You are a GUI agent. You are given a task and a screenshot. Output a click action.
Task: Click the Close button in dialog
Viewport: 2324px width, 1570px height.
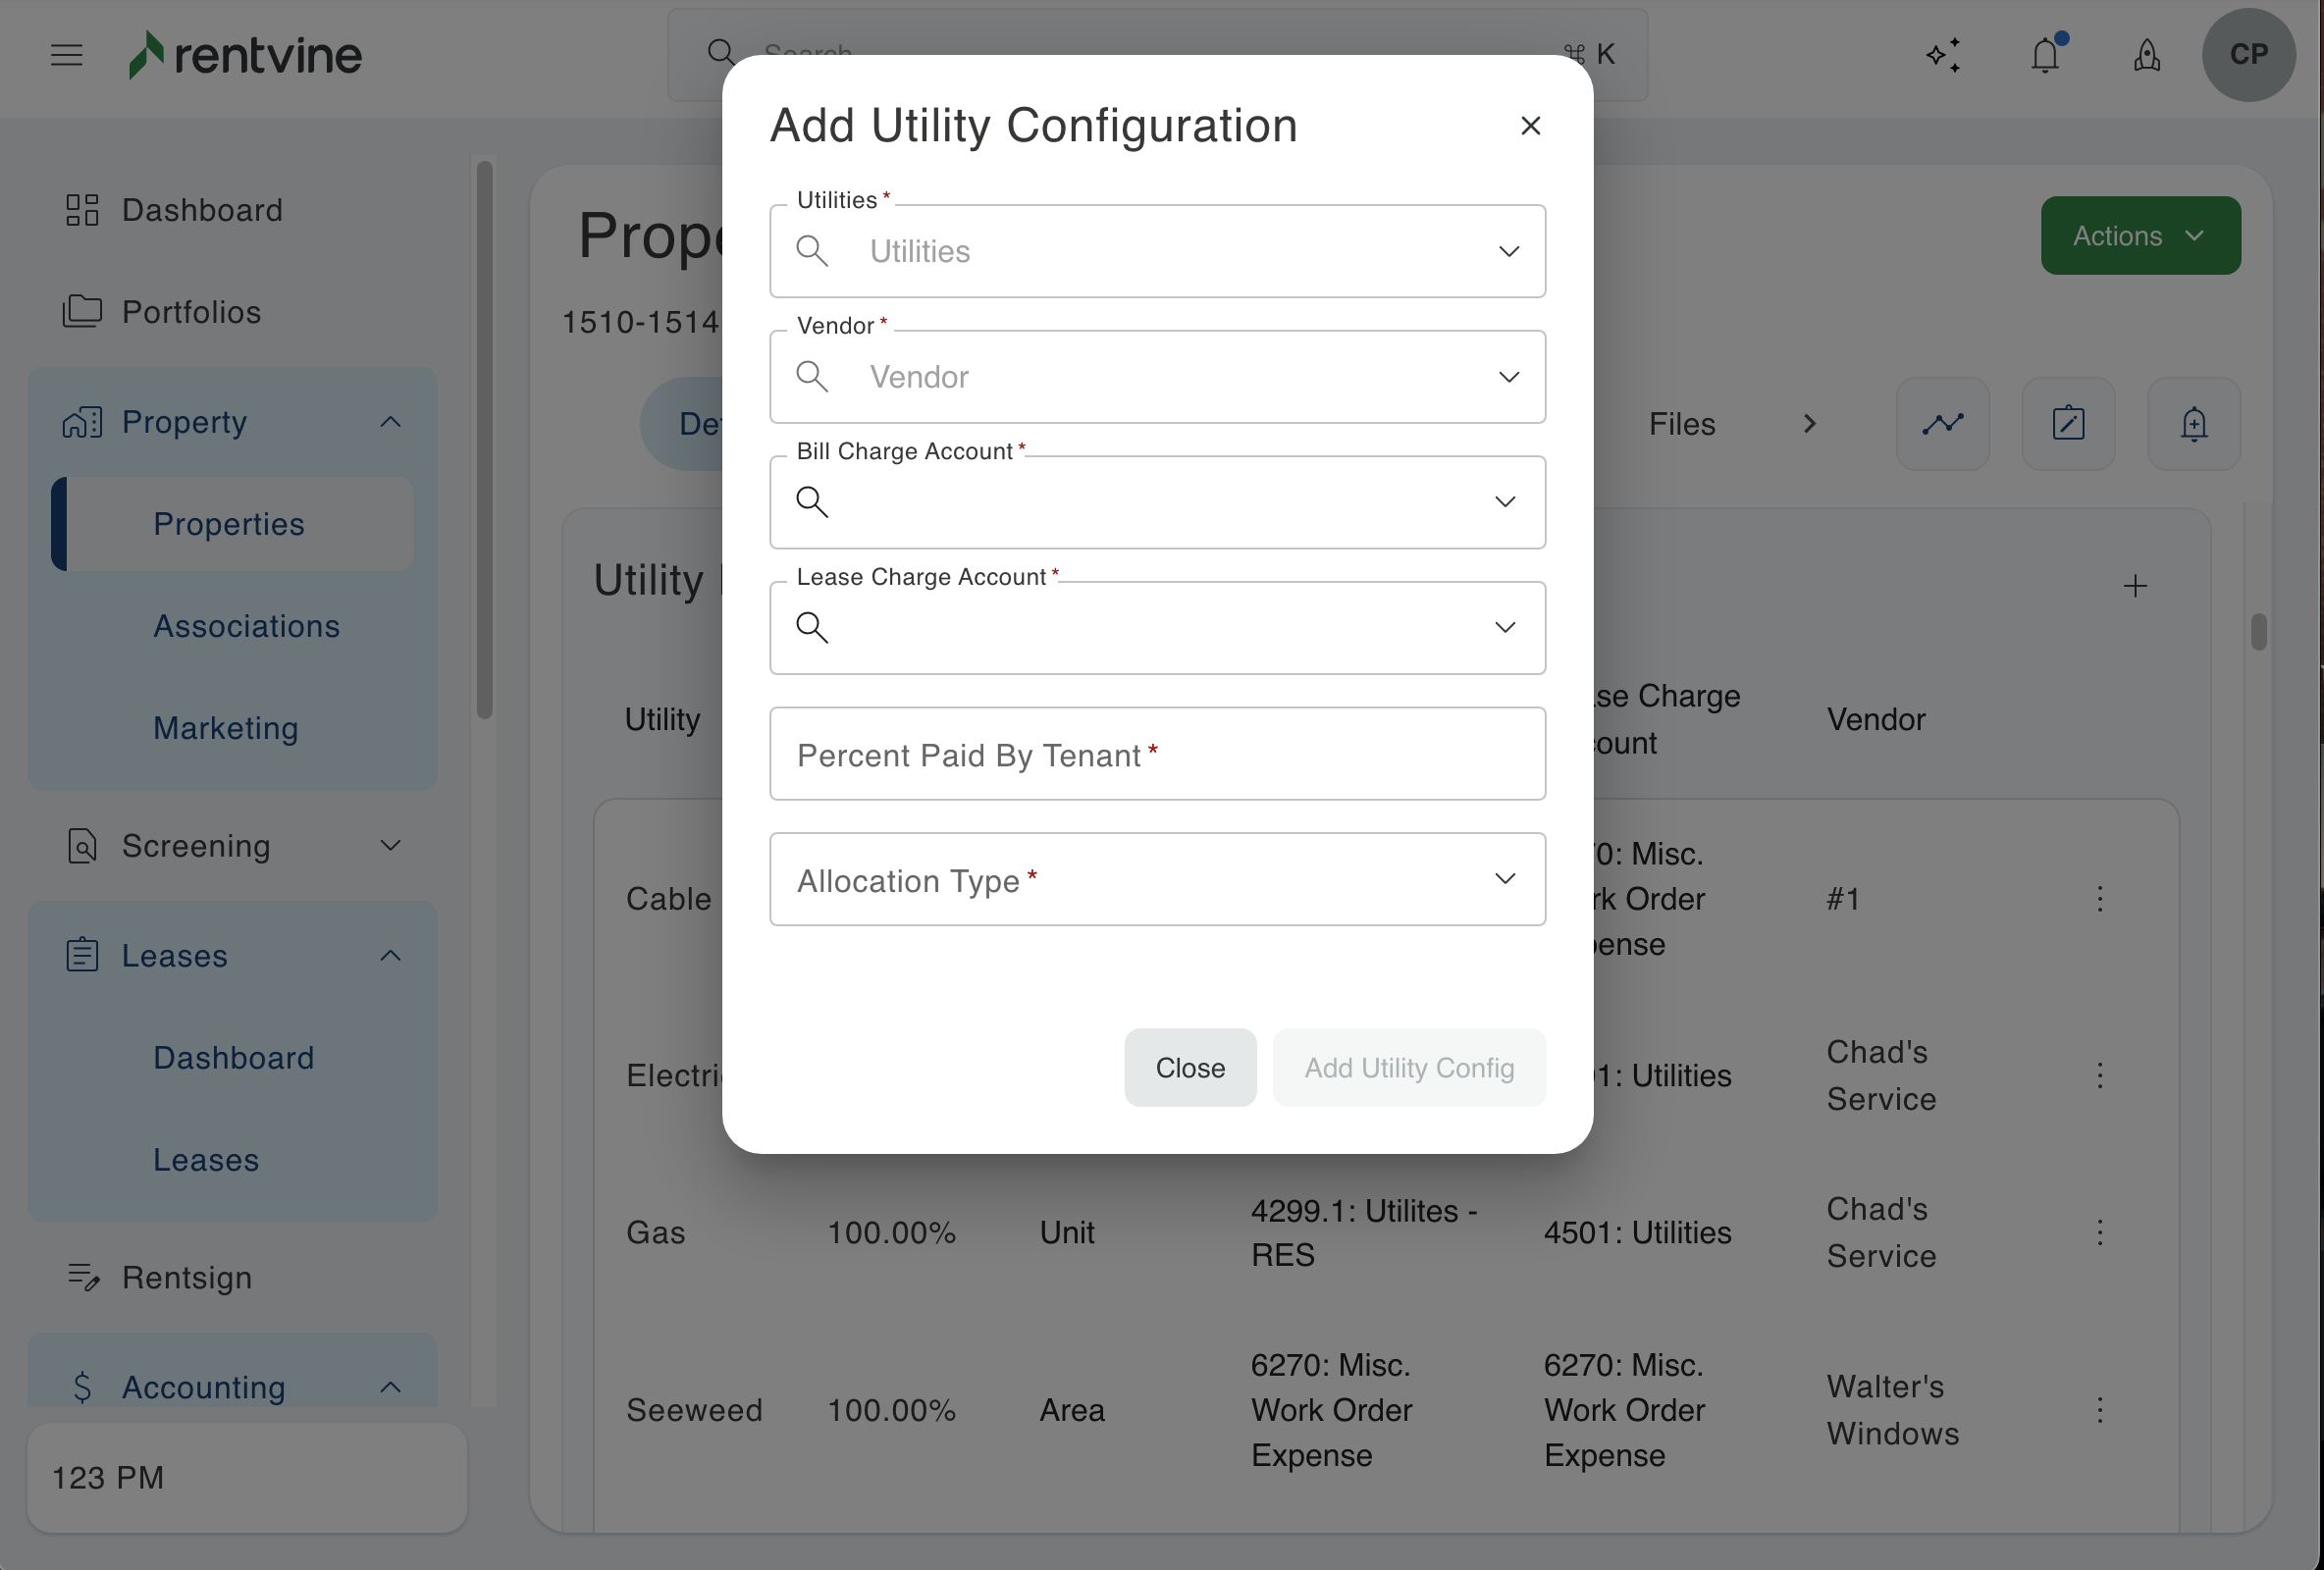1189,1068
